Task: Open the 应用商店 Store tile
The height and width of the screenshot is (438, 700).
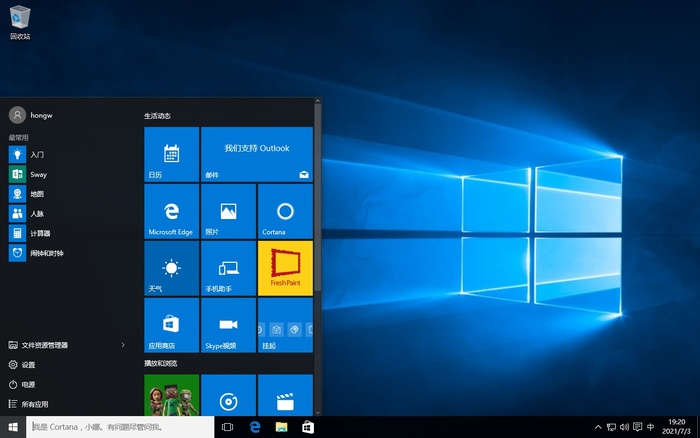Action: click(171, 325)
